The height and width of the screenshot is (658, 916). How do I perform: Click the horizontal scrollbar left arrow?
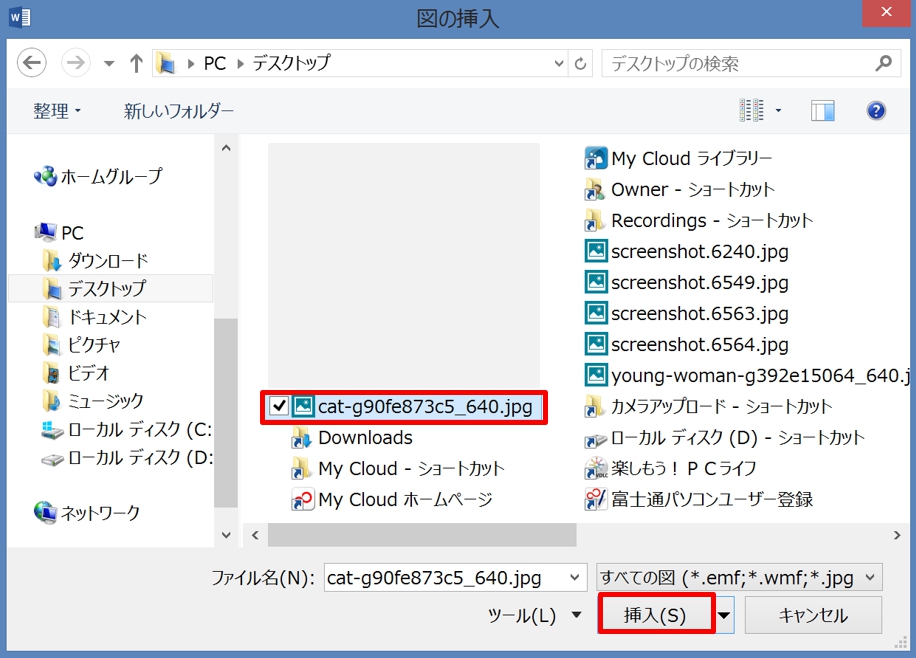point(255,535)
